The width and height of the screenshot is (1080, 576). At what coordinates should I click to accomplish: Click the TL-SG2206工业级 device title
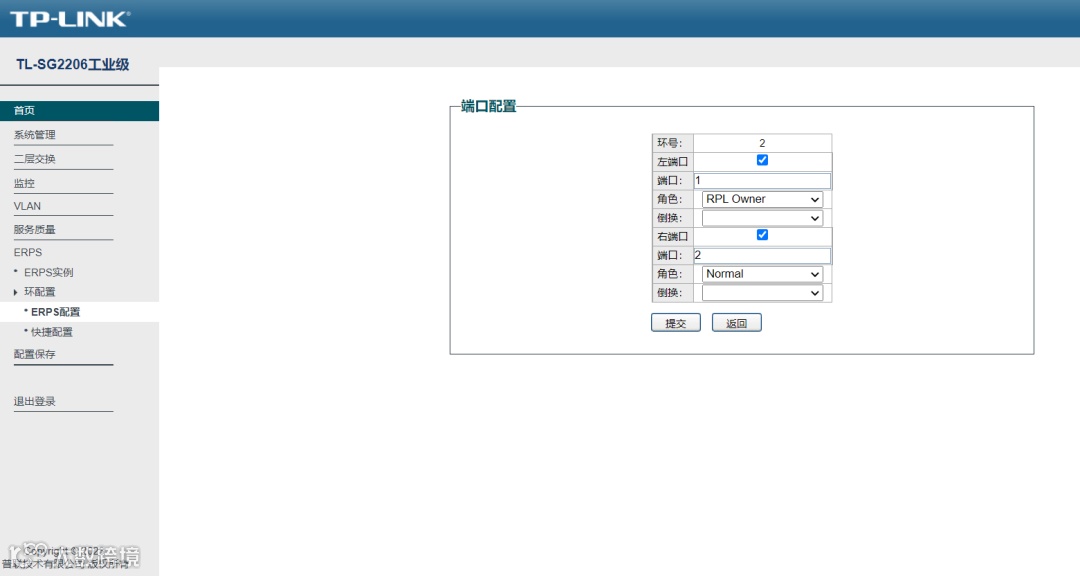coord(73,64)
